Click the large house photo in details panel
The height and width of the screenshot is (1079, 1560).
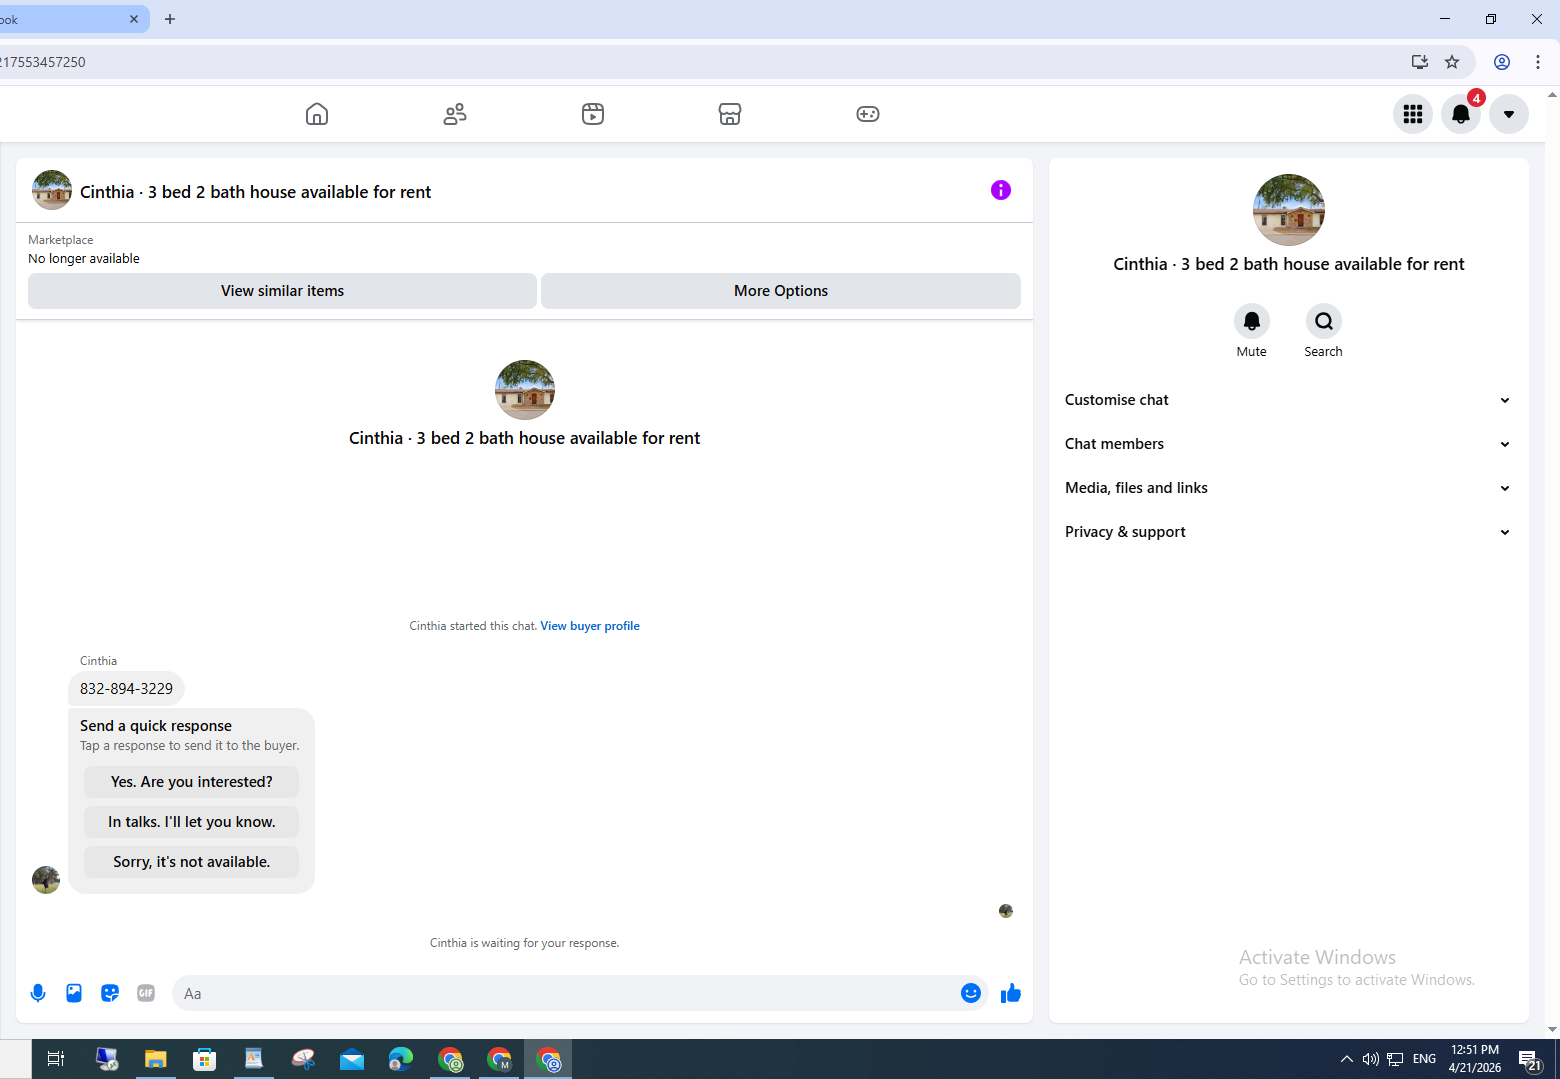coord(1289,210)
